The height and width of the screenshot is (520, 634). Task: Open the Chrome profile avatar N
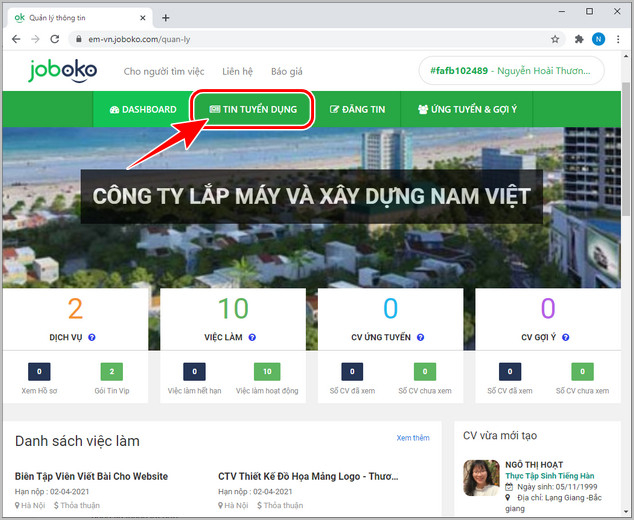pyautogui.click(x=598, y=39)
